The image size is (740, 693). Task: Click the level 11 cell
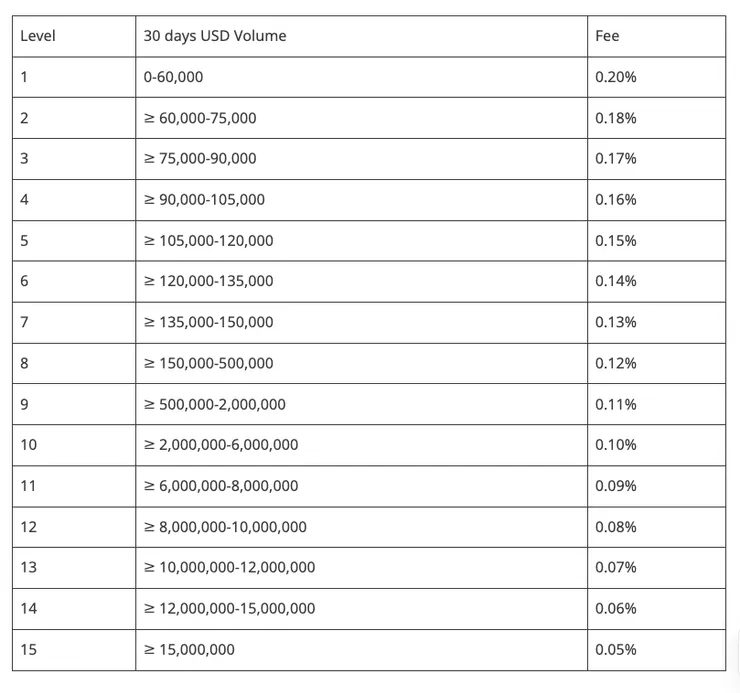coord(28,486)
